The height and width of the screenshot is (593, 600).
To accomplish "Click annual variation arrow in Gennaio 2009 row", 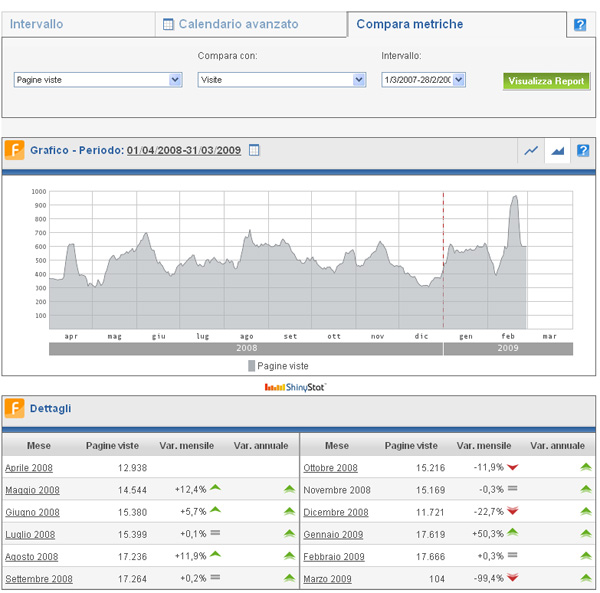I will [x=586, y=533].
